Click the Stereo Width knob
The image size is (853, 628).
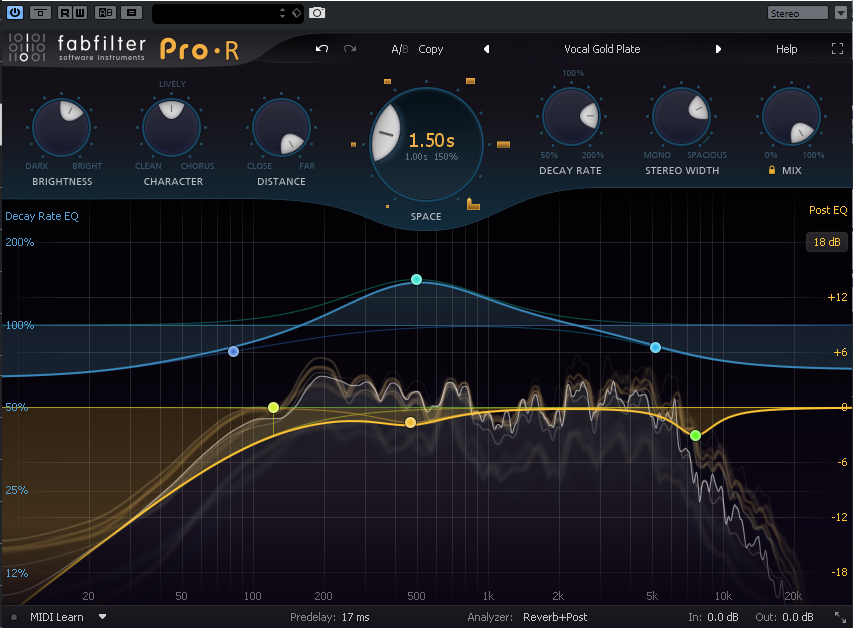[x=681, y=116]
